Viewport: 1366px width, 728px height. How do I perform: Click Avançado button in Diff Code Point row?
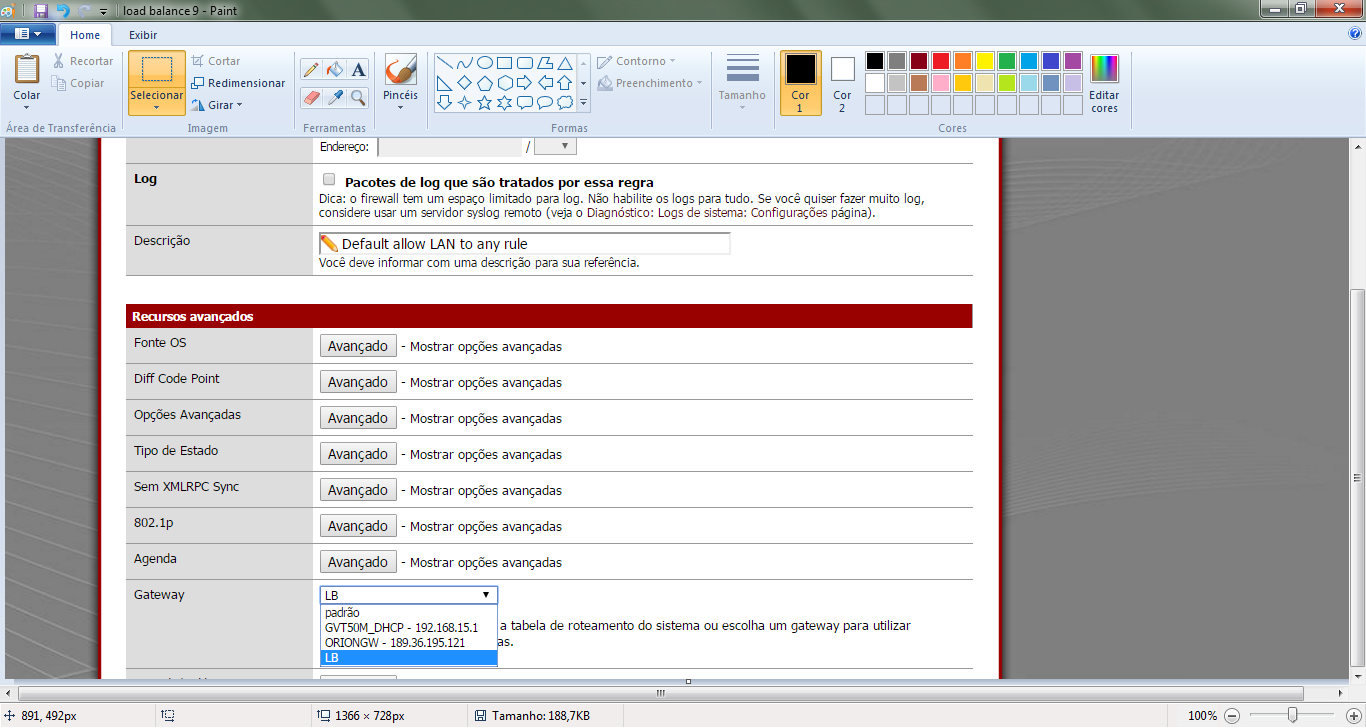tap(358, 382)
